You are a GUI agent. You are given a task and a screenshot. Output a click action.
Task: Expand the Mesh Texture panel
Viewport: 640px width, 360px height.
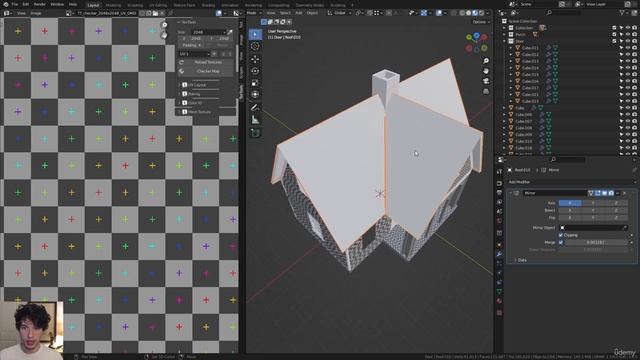180,112
